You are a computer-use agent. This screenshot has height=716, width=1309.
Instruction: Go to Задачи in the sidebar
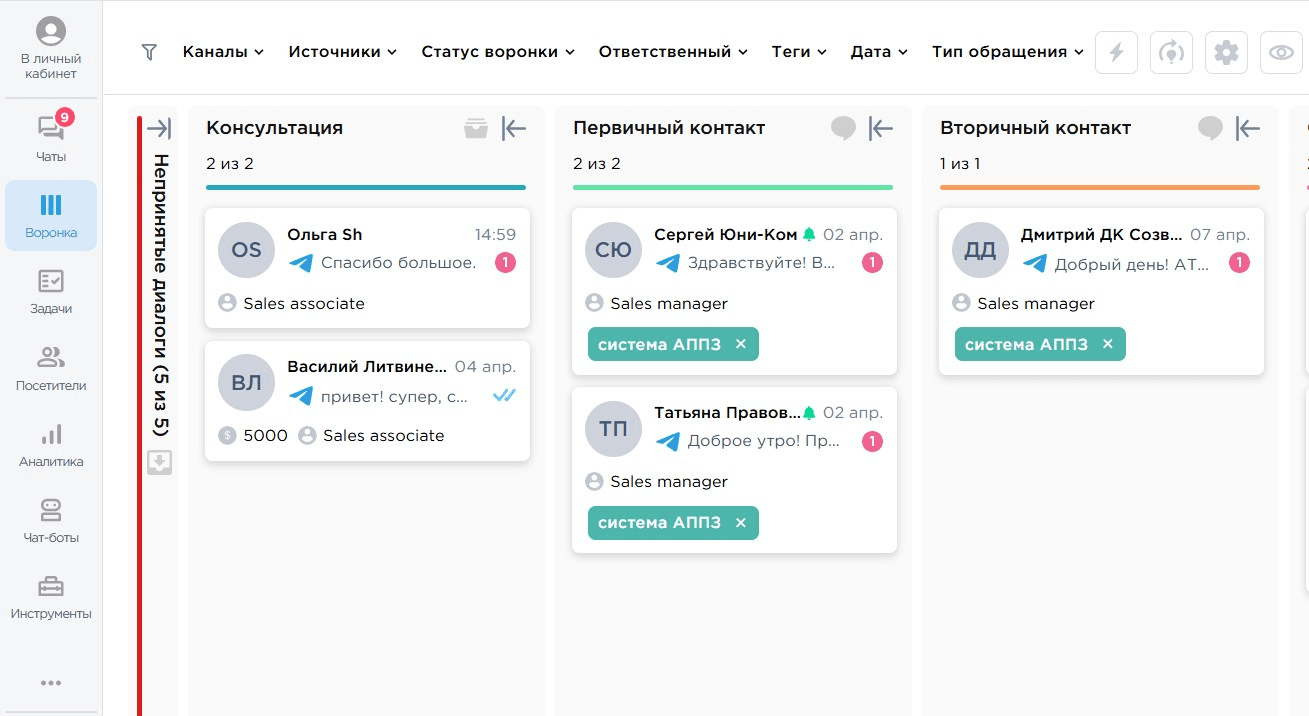point(51,291)
